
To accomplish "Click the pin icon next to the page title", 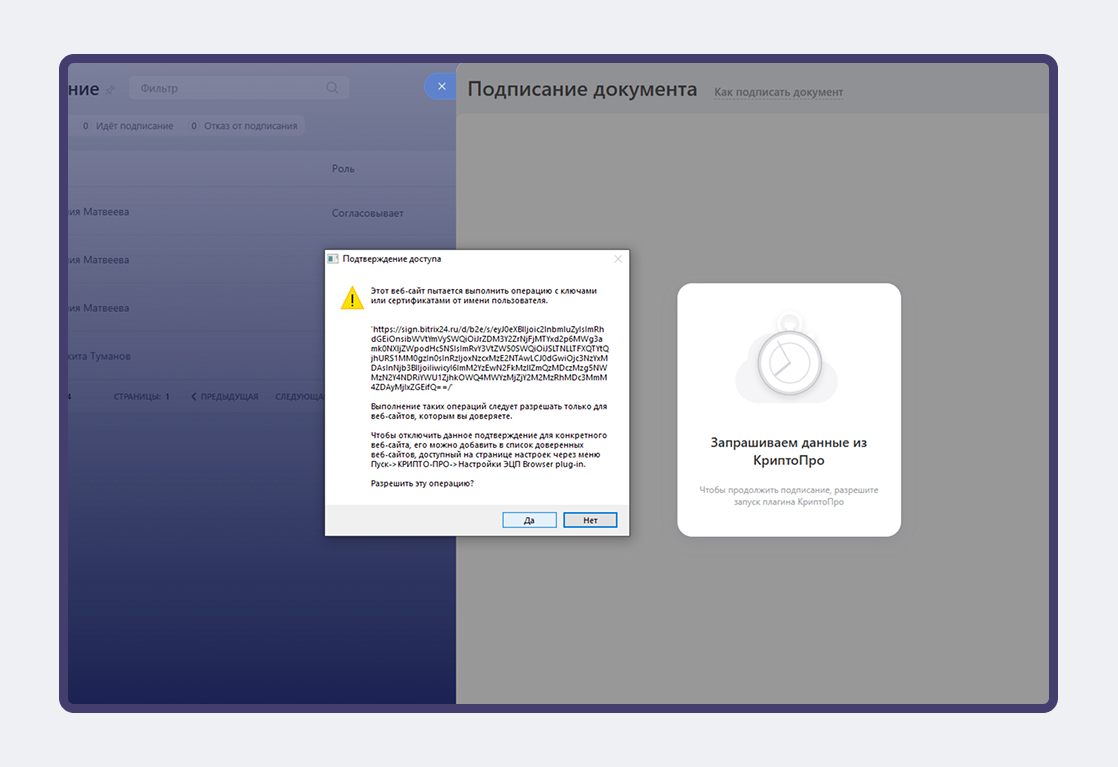I will pyautogui.click(x=110, y=90).
